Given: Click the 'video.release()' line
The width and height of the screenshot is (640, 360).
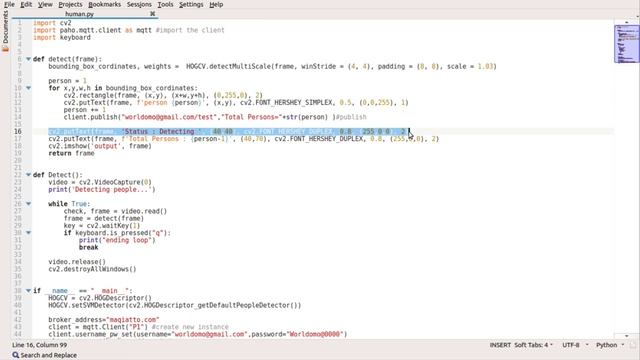Looking at the screenshot, I should point(77,262).
